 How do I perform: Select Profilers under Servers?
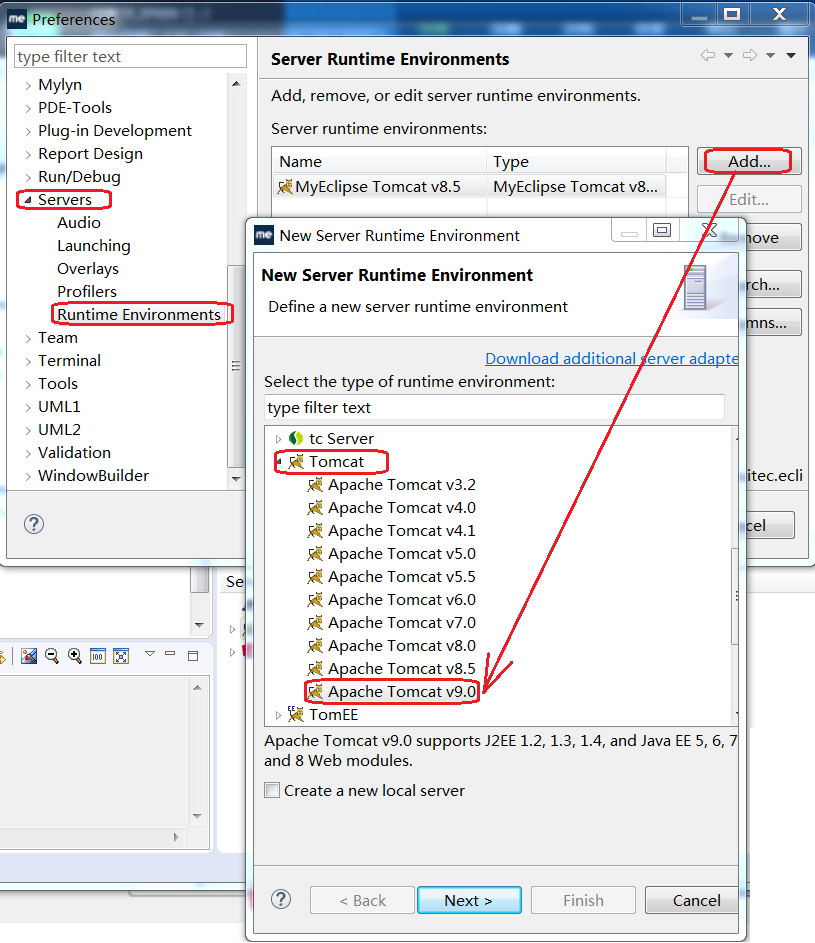tap(87, 292)
